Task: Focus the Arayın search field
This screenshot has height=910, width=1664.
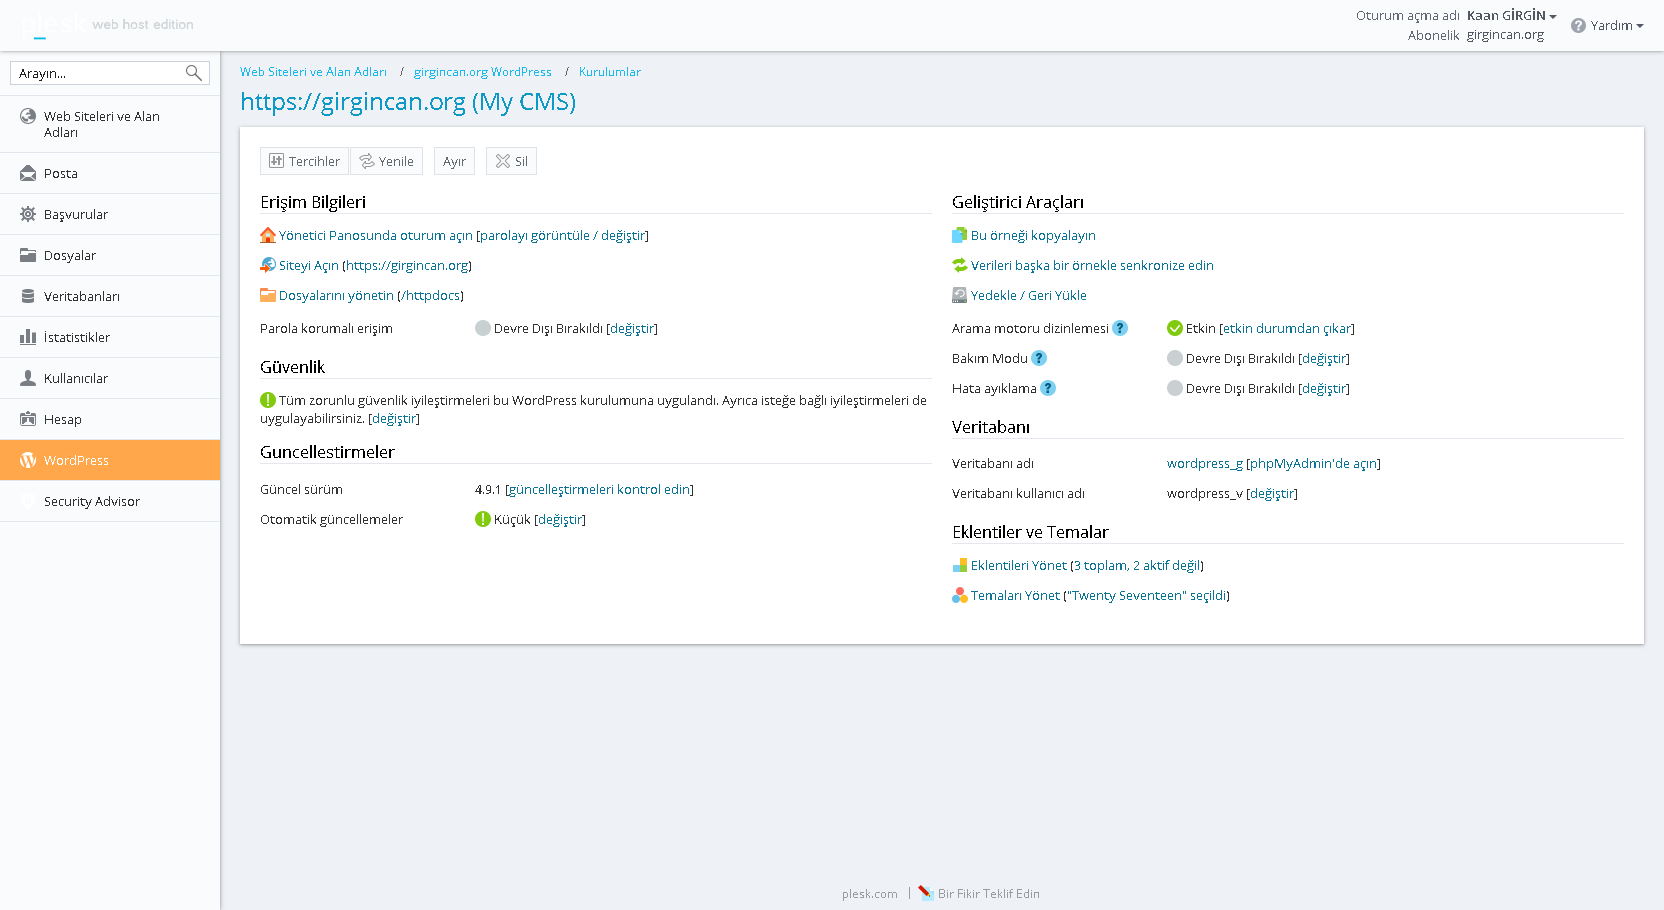Action: coord(110,73)
